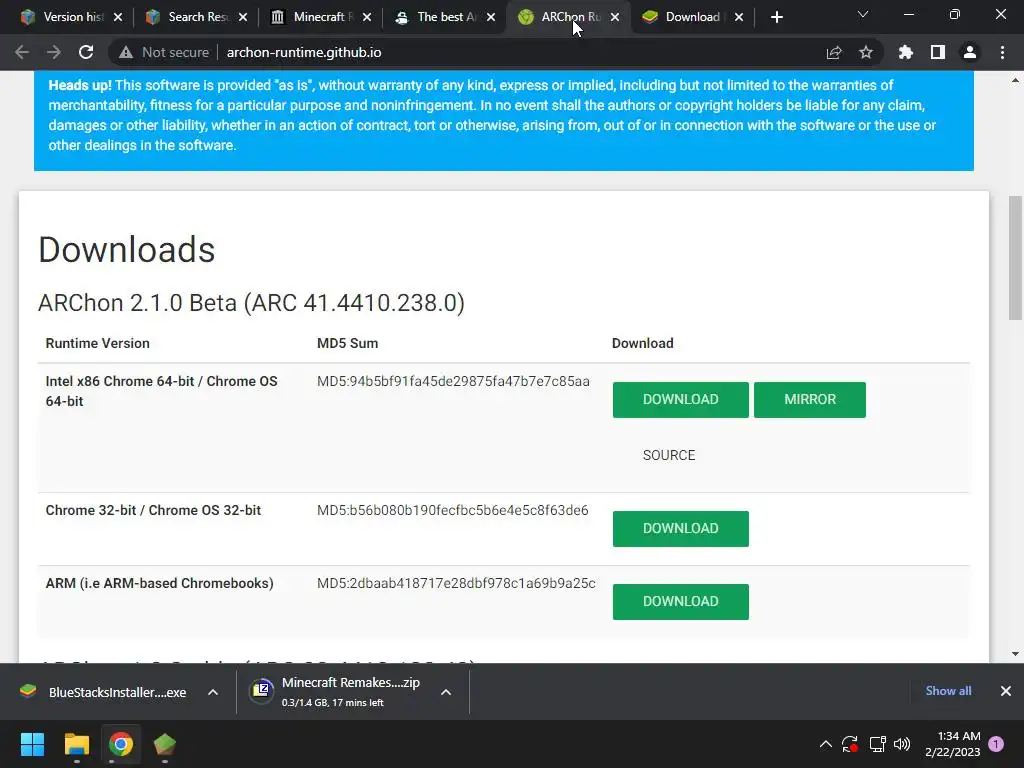1024x768 pixels.
Task: Open the Not secure site info warning
Action: coord(164,52)
